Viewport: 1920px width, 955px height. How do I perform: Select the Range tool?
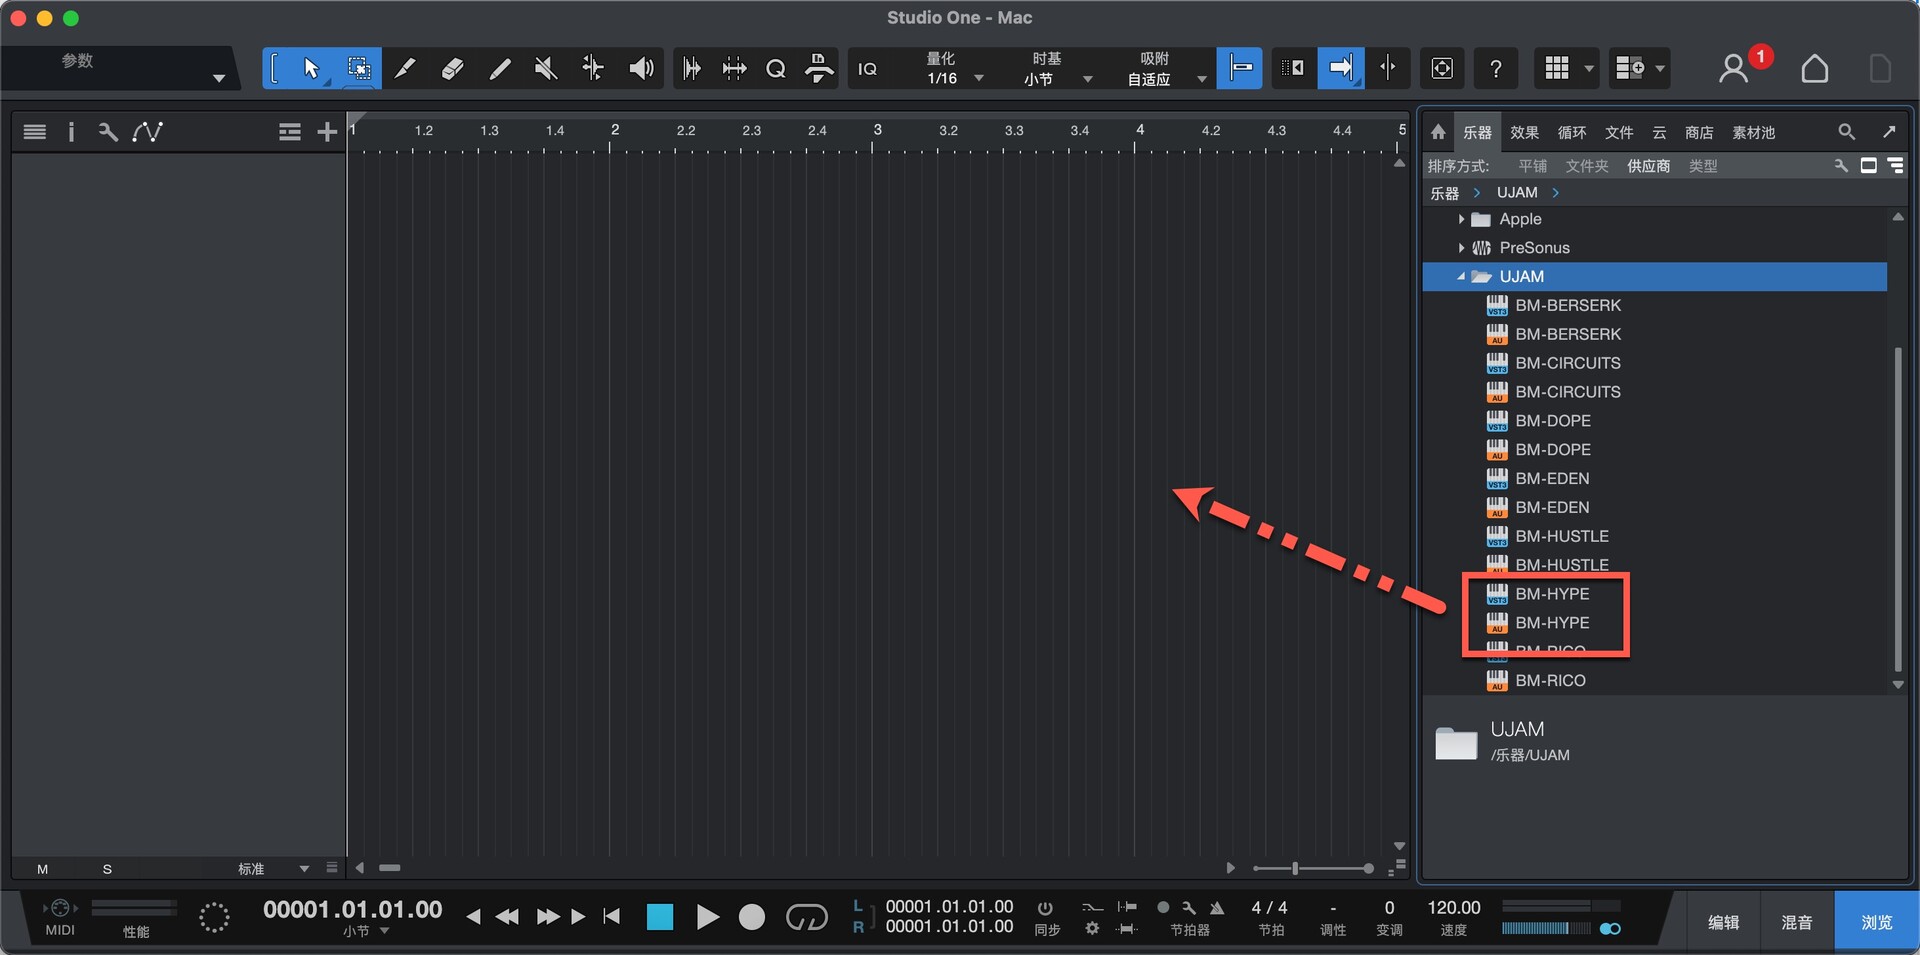pyautogui.click(x=358, y=68)
